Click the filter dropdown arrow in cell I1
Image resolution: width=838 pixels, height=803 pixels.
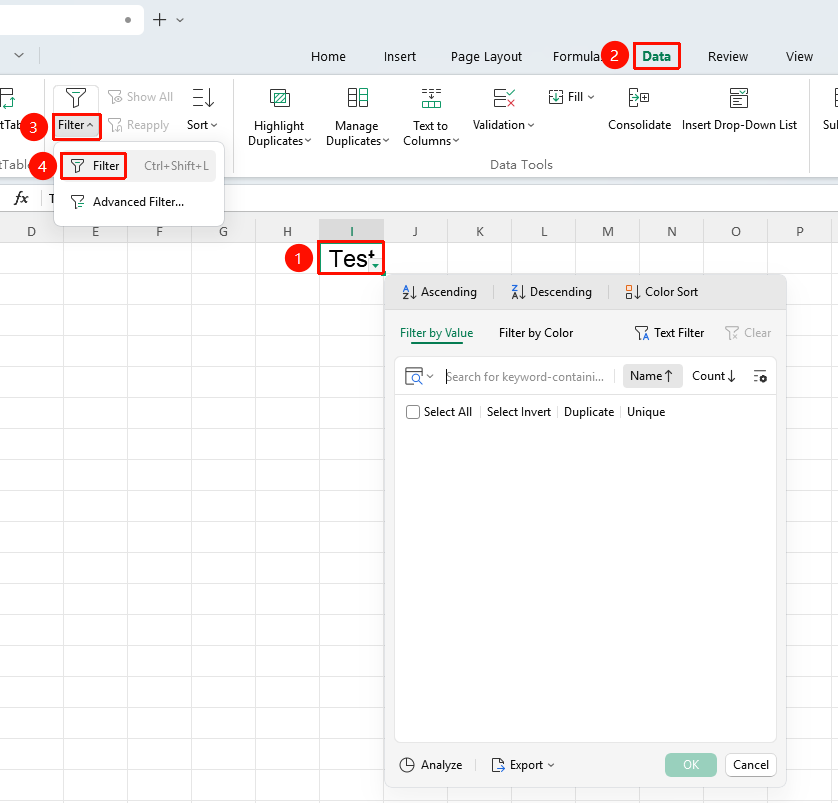pyautogui.click(x=376, y=266)
